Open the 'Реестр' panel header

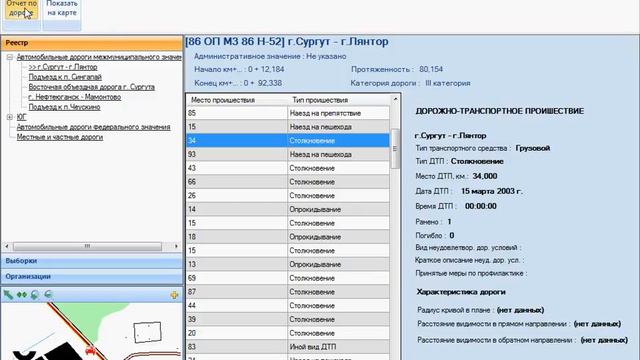coord(92,43)
